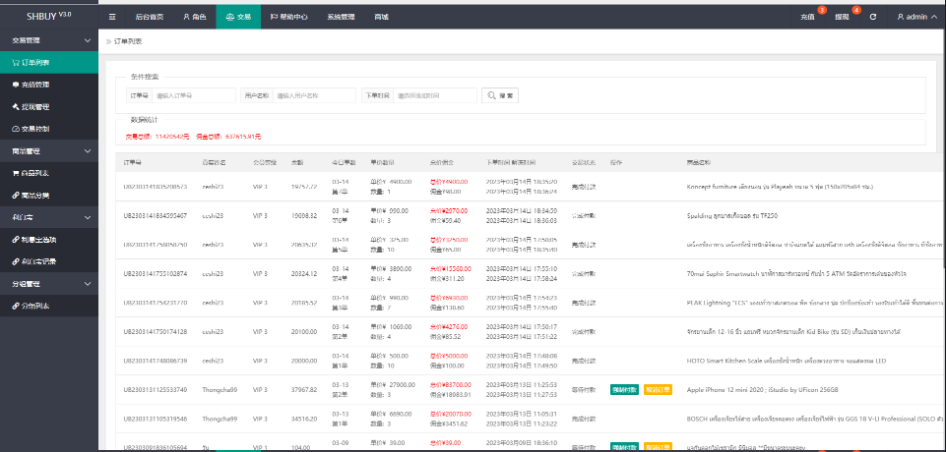946x452 pixels.
Task: Click orange button in order UB2303091836105694 row
Action: [x=658, y=447]
